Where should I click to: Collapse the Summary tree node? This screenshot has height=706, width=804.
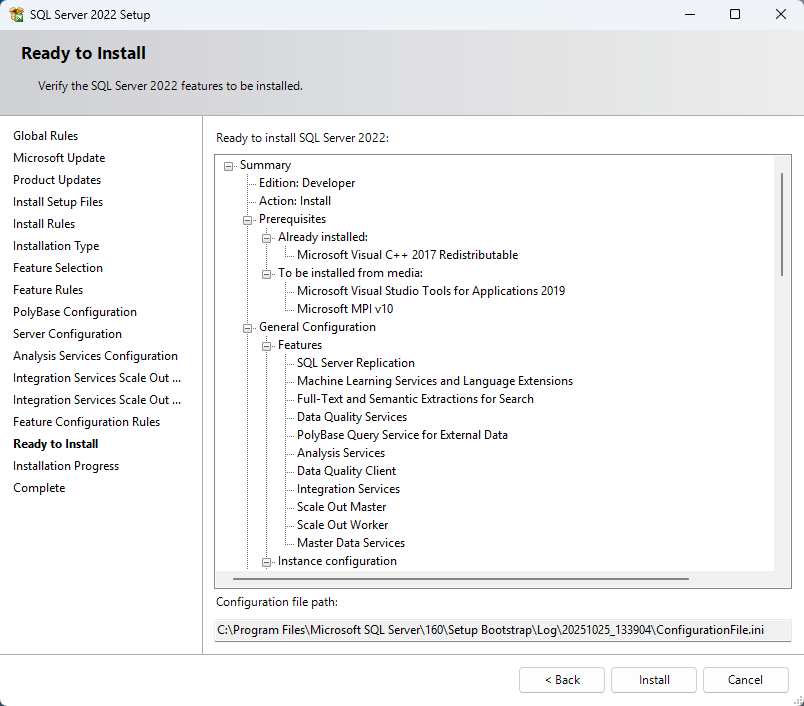(x=228, y=166)
